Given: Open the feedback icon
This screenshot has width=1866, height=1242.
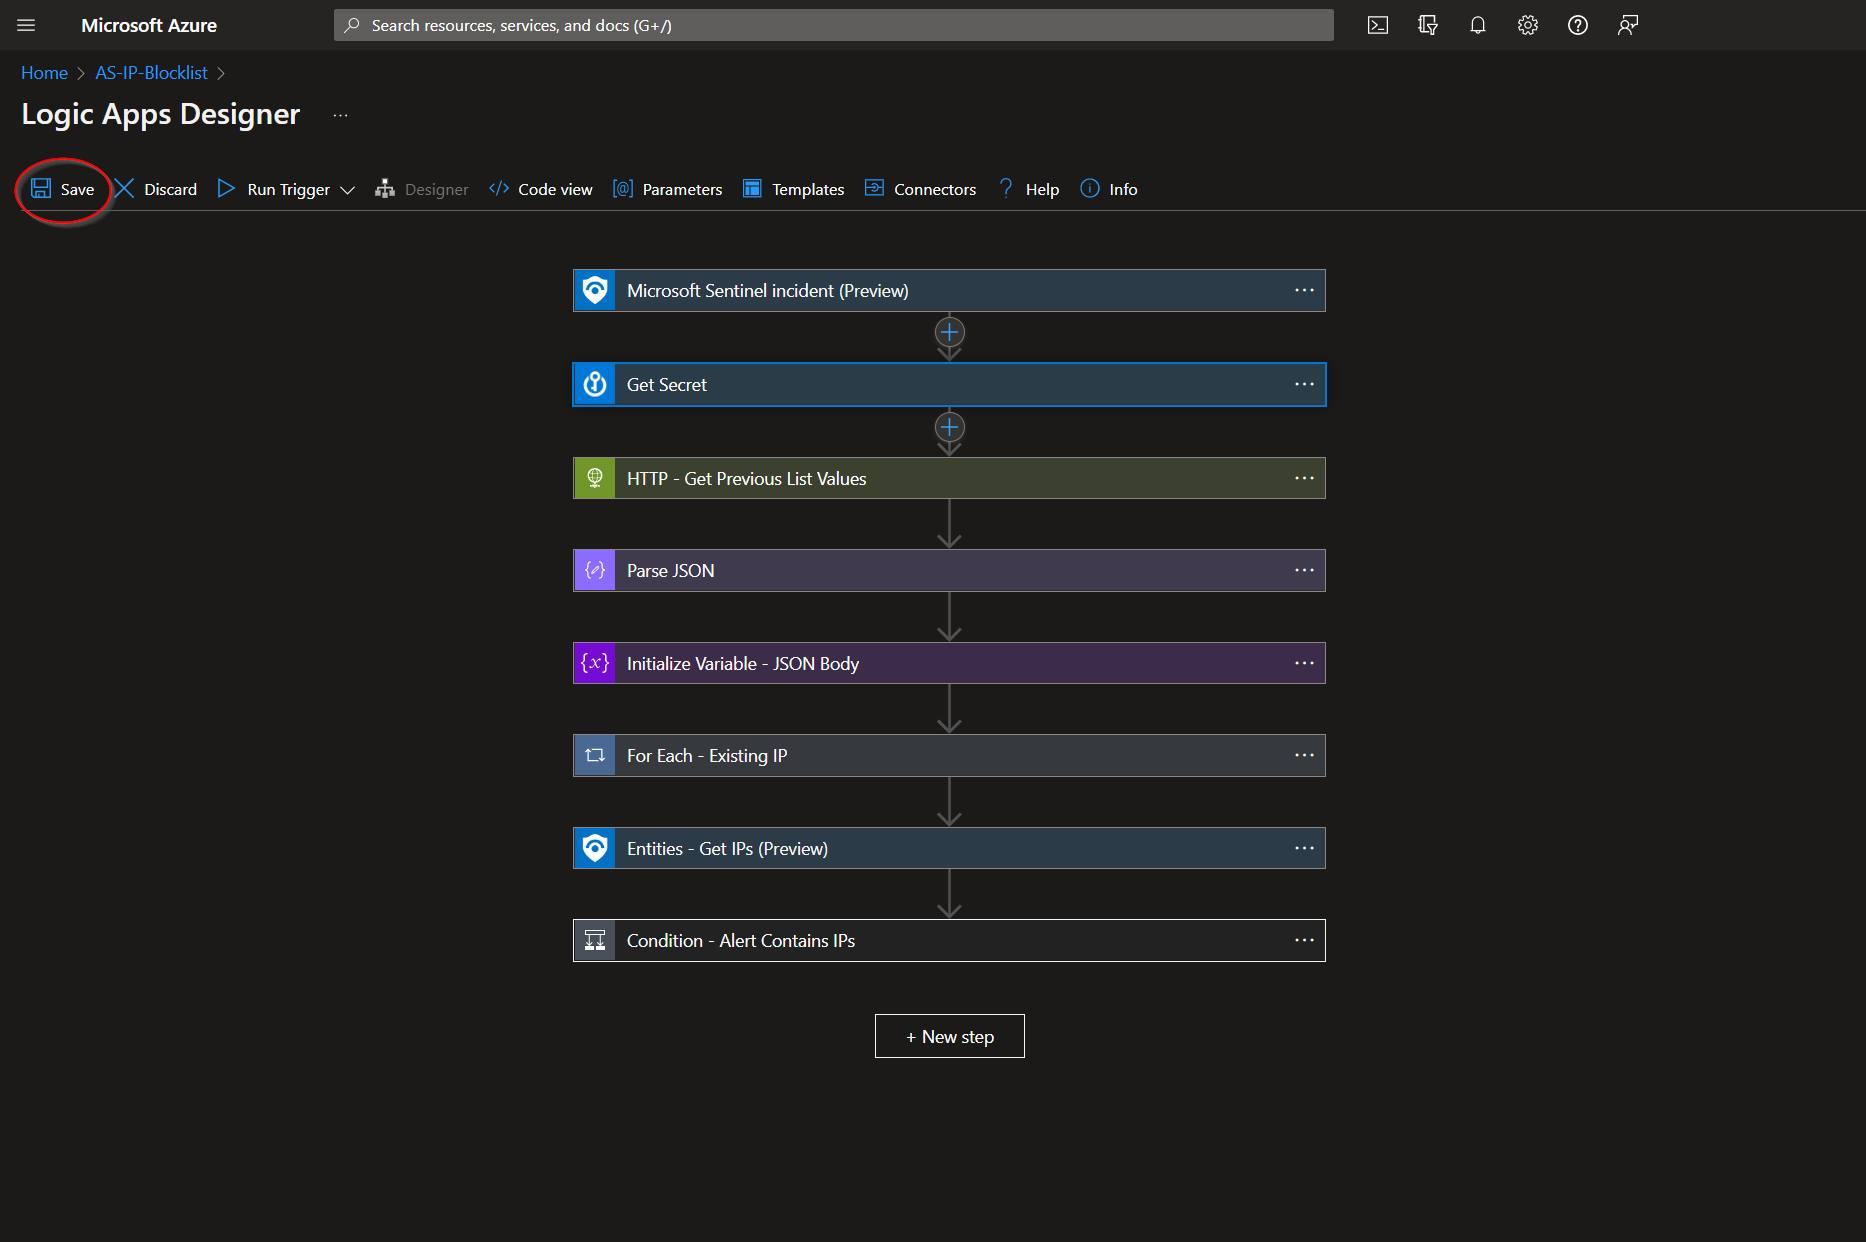Looking at the screenshot, I should point(1628,25).
